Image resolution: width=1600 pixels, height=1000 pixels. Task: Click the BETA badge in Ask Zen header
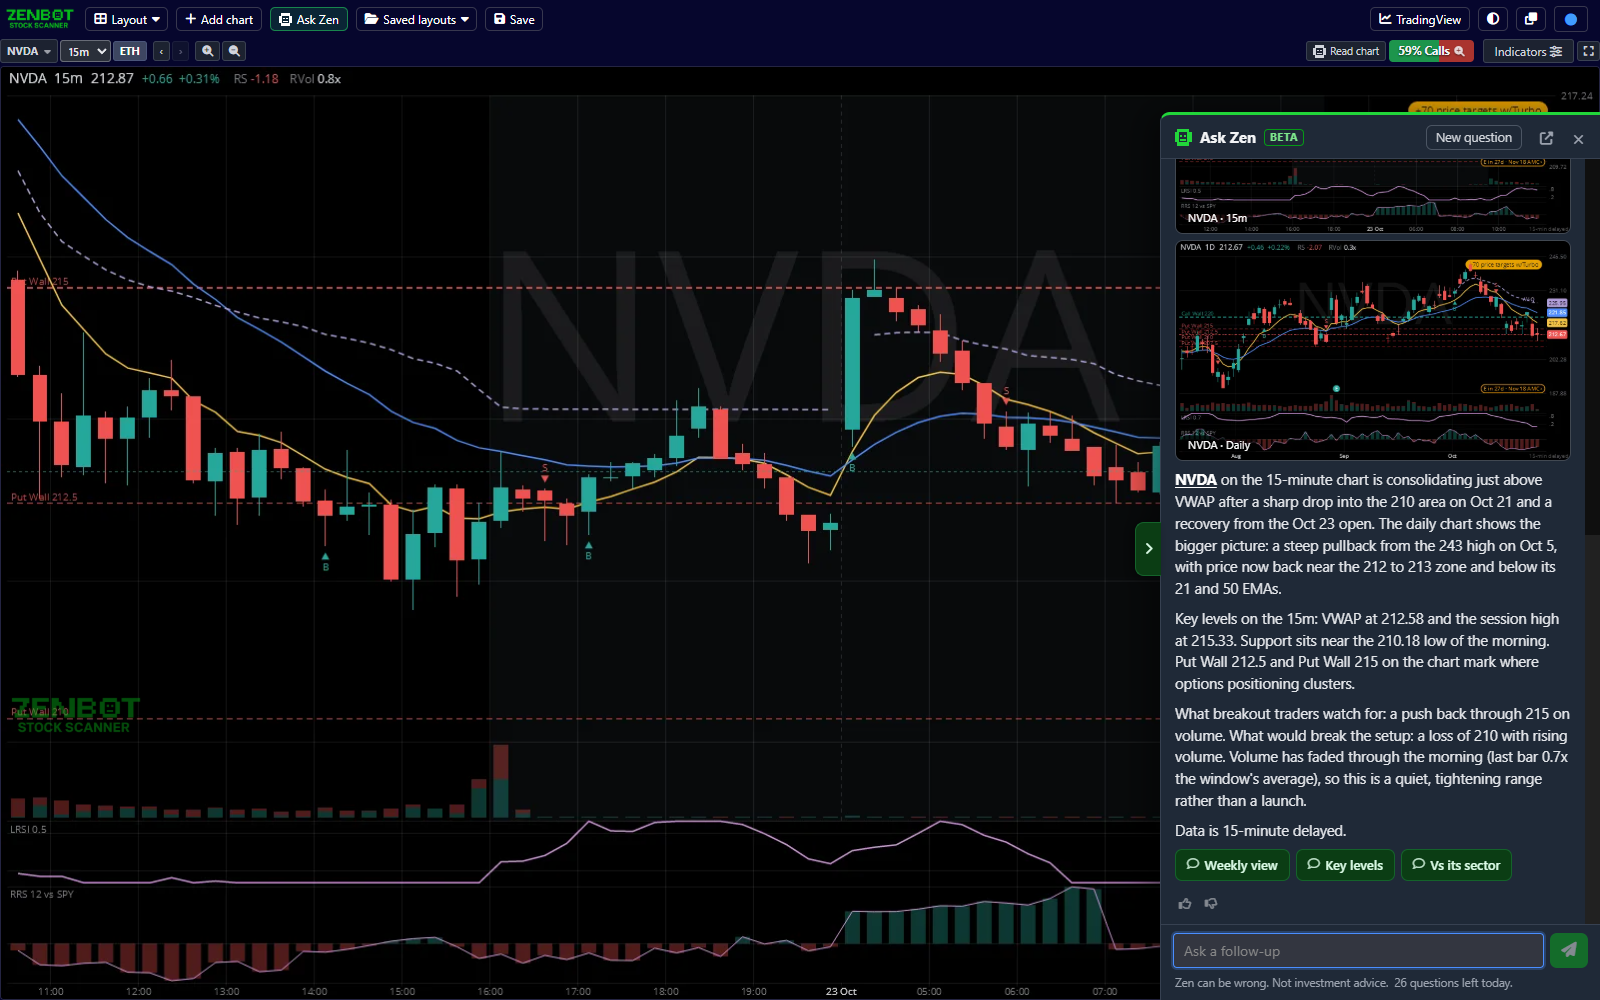coord(1284,138)
